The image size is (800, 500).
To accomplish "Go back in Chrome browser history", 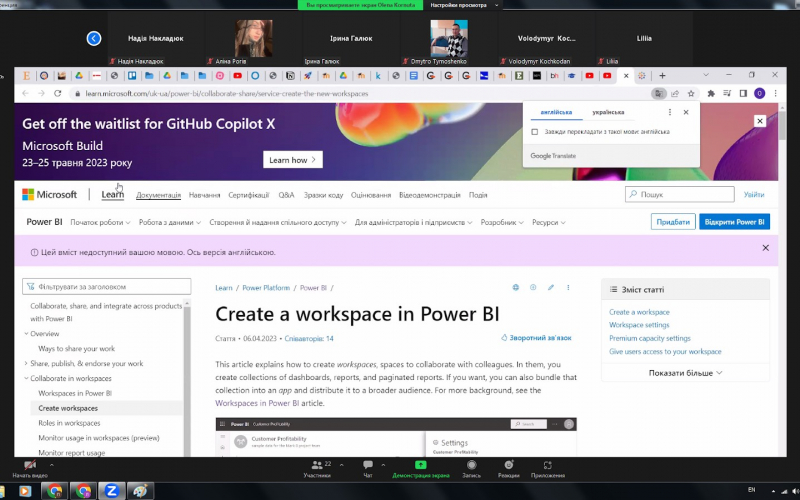I will (x=26, y=93).
